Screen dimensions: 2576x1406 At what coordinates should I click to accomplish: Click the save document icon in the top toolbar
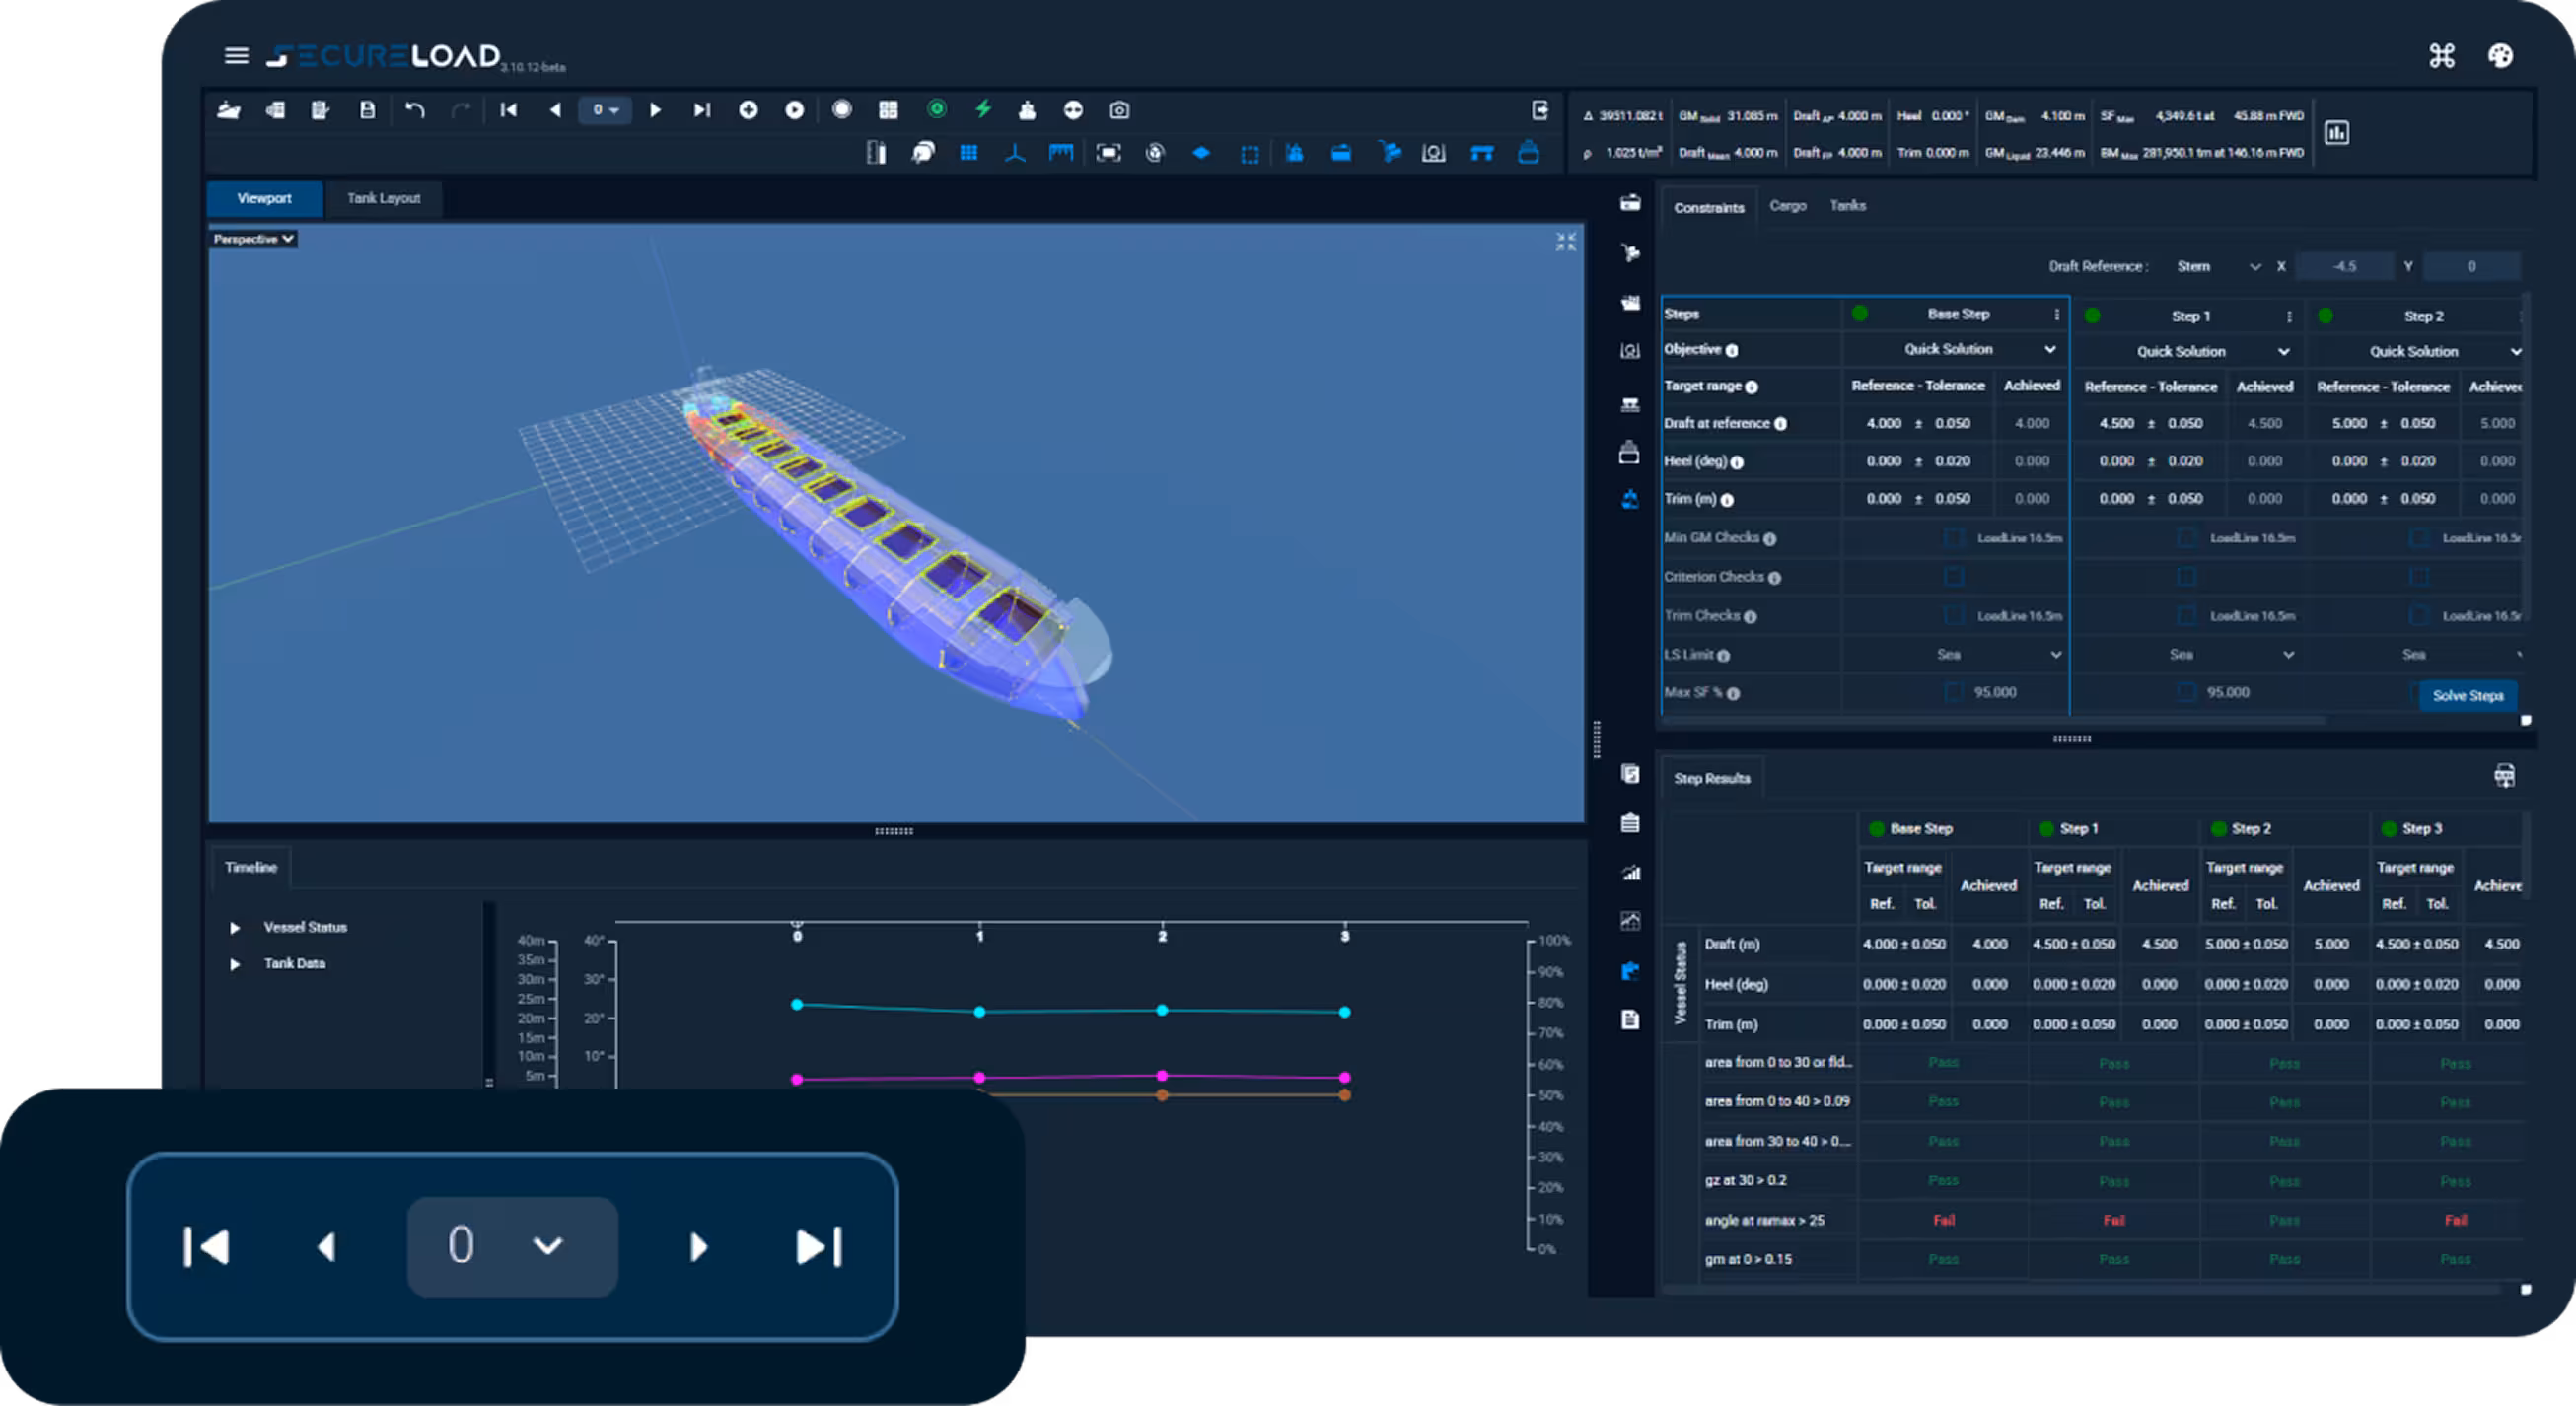[x=367, y=110]
